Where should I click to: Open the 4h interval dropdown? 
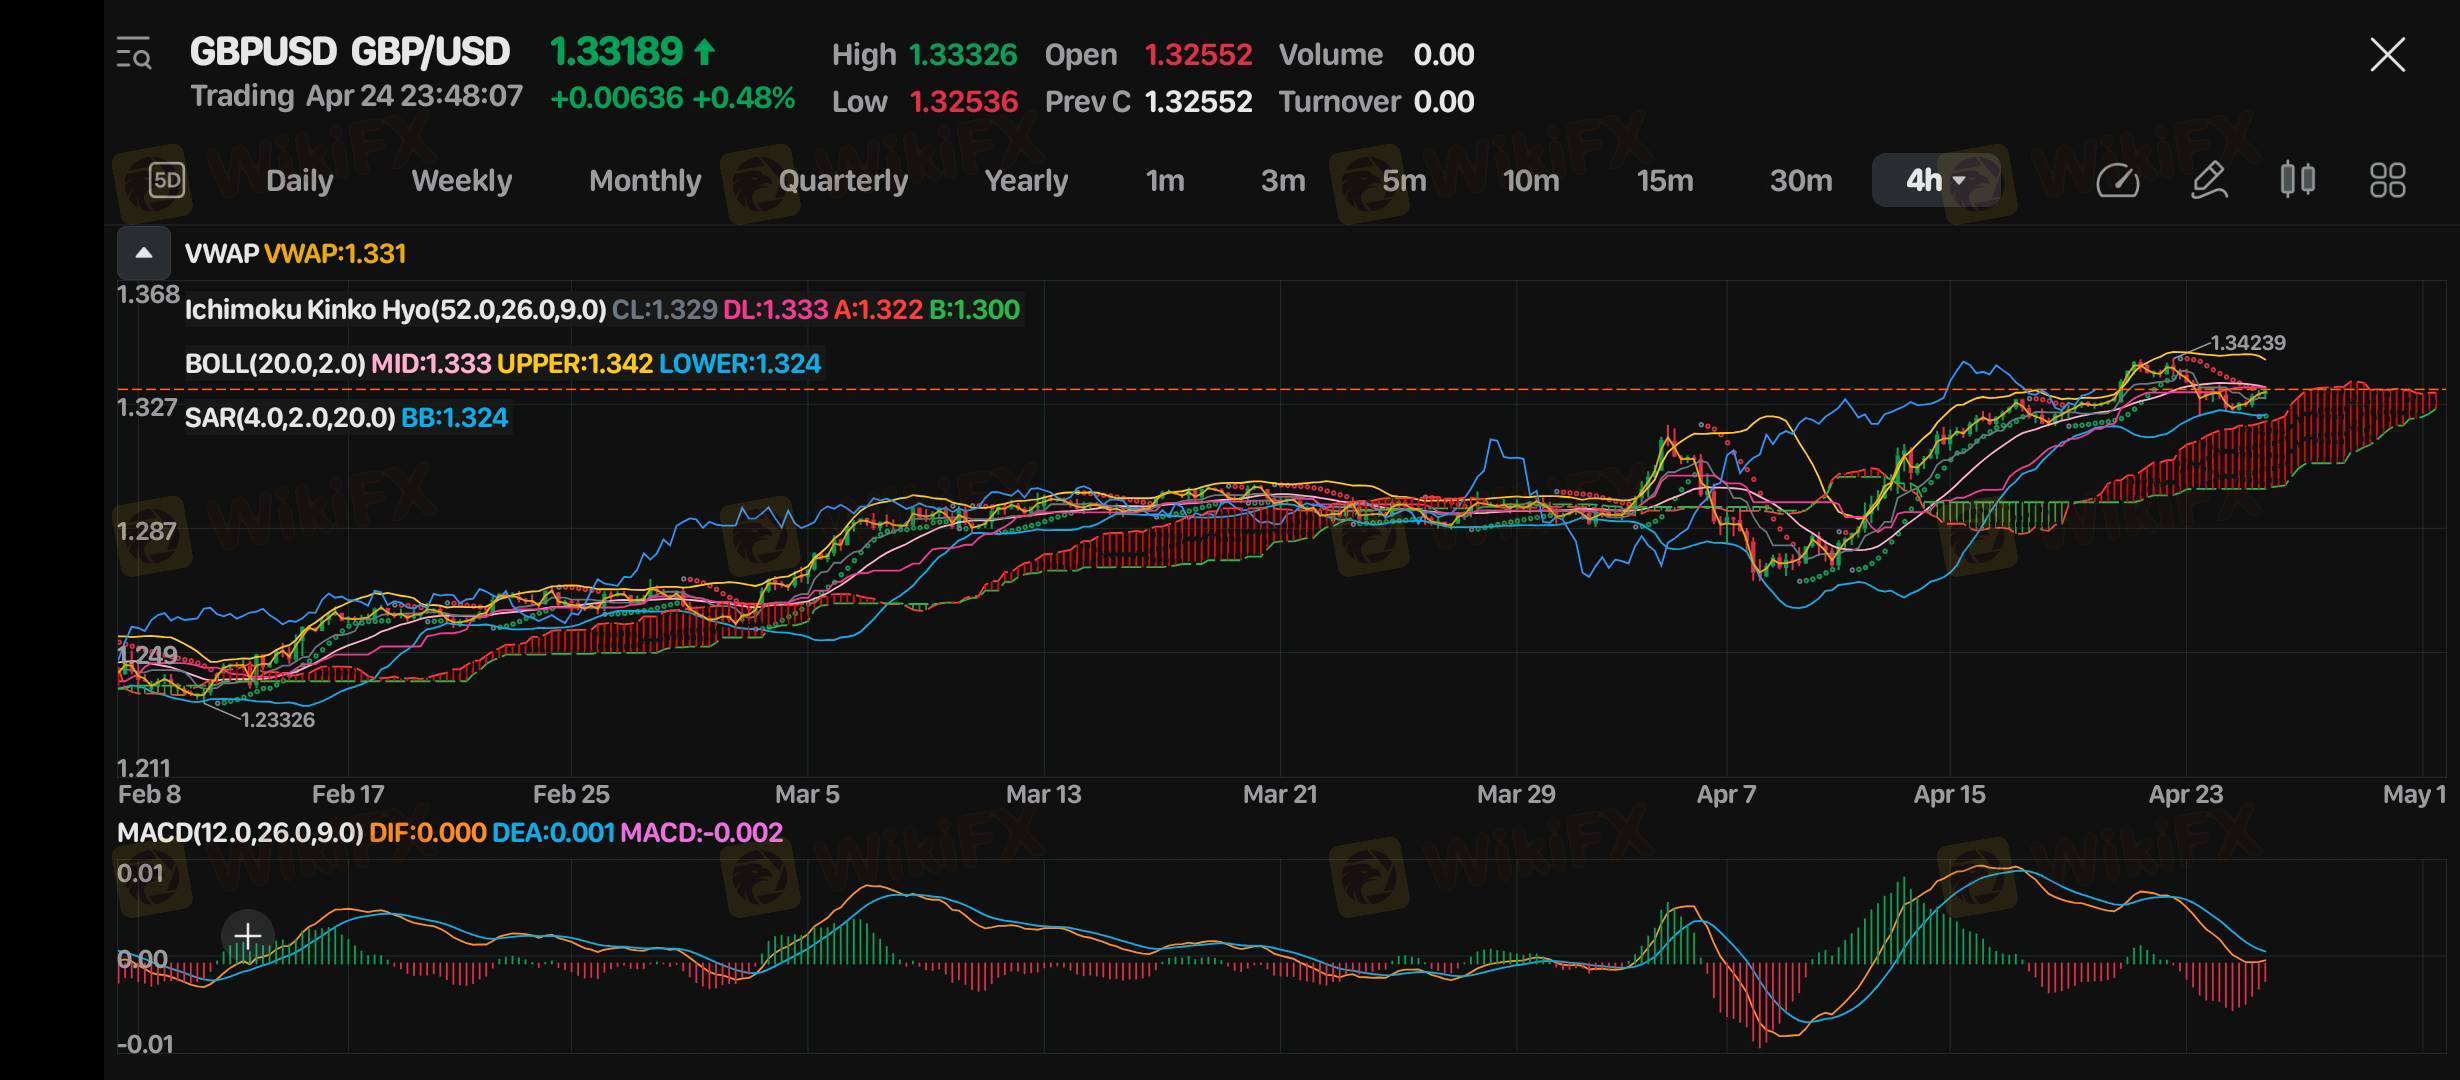click(1935, 181)
